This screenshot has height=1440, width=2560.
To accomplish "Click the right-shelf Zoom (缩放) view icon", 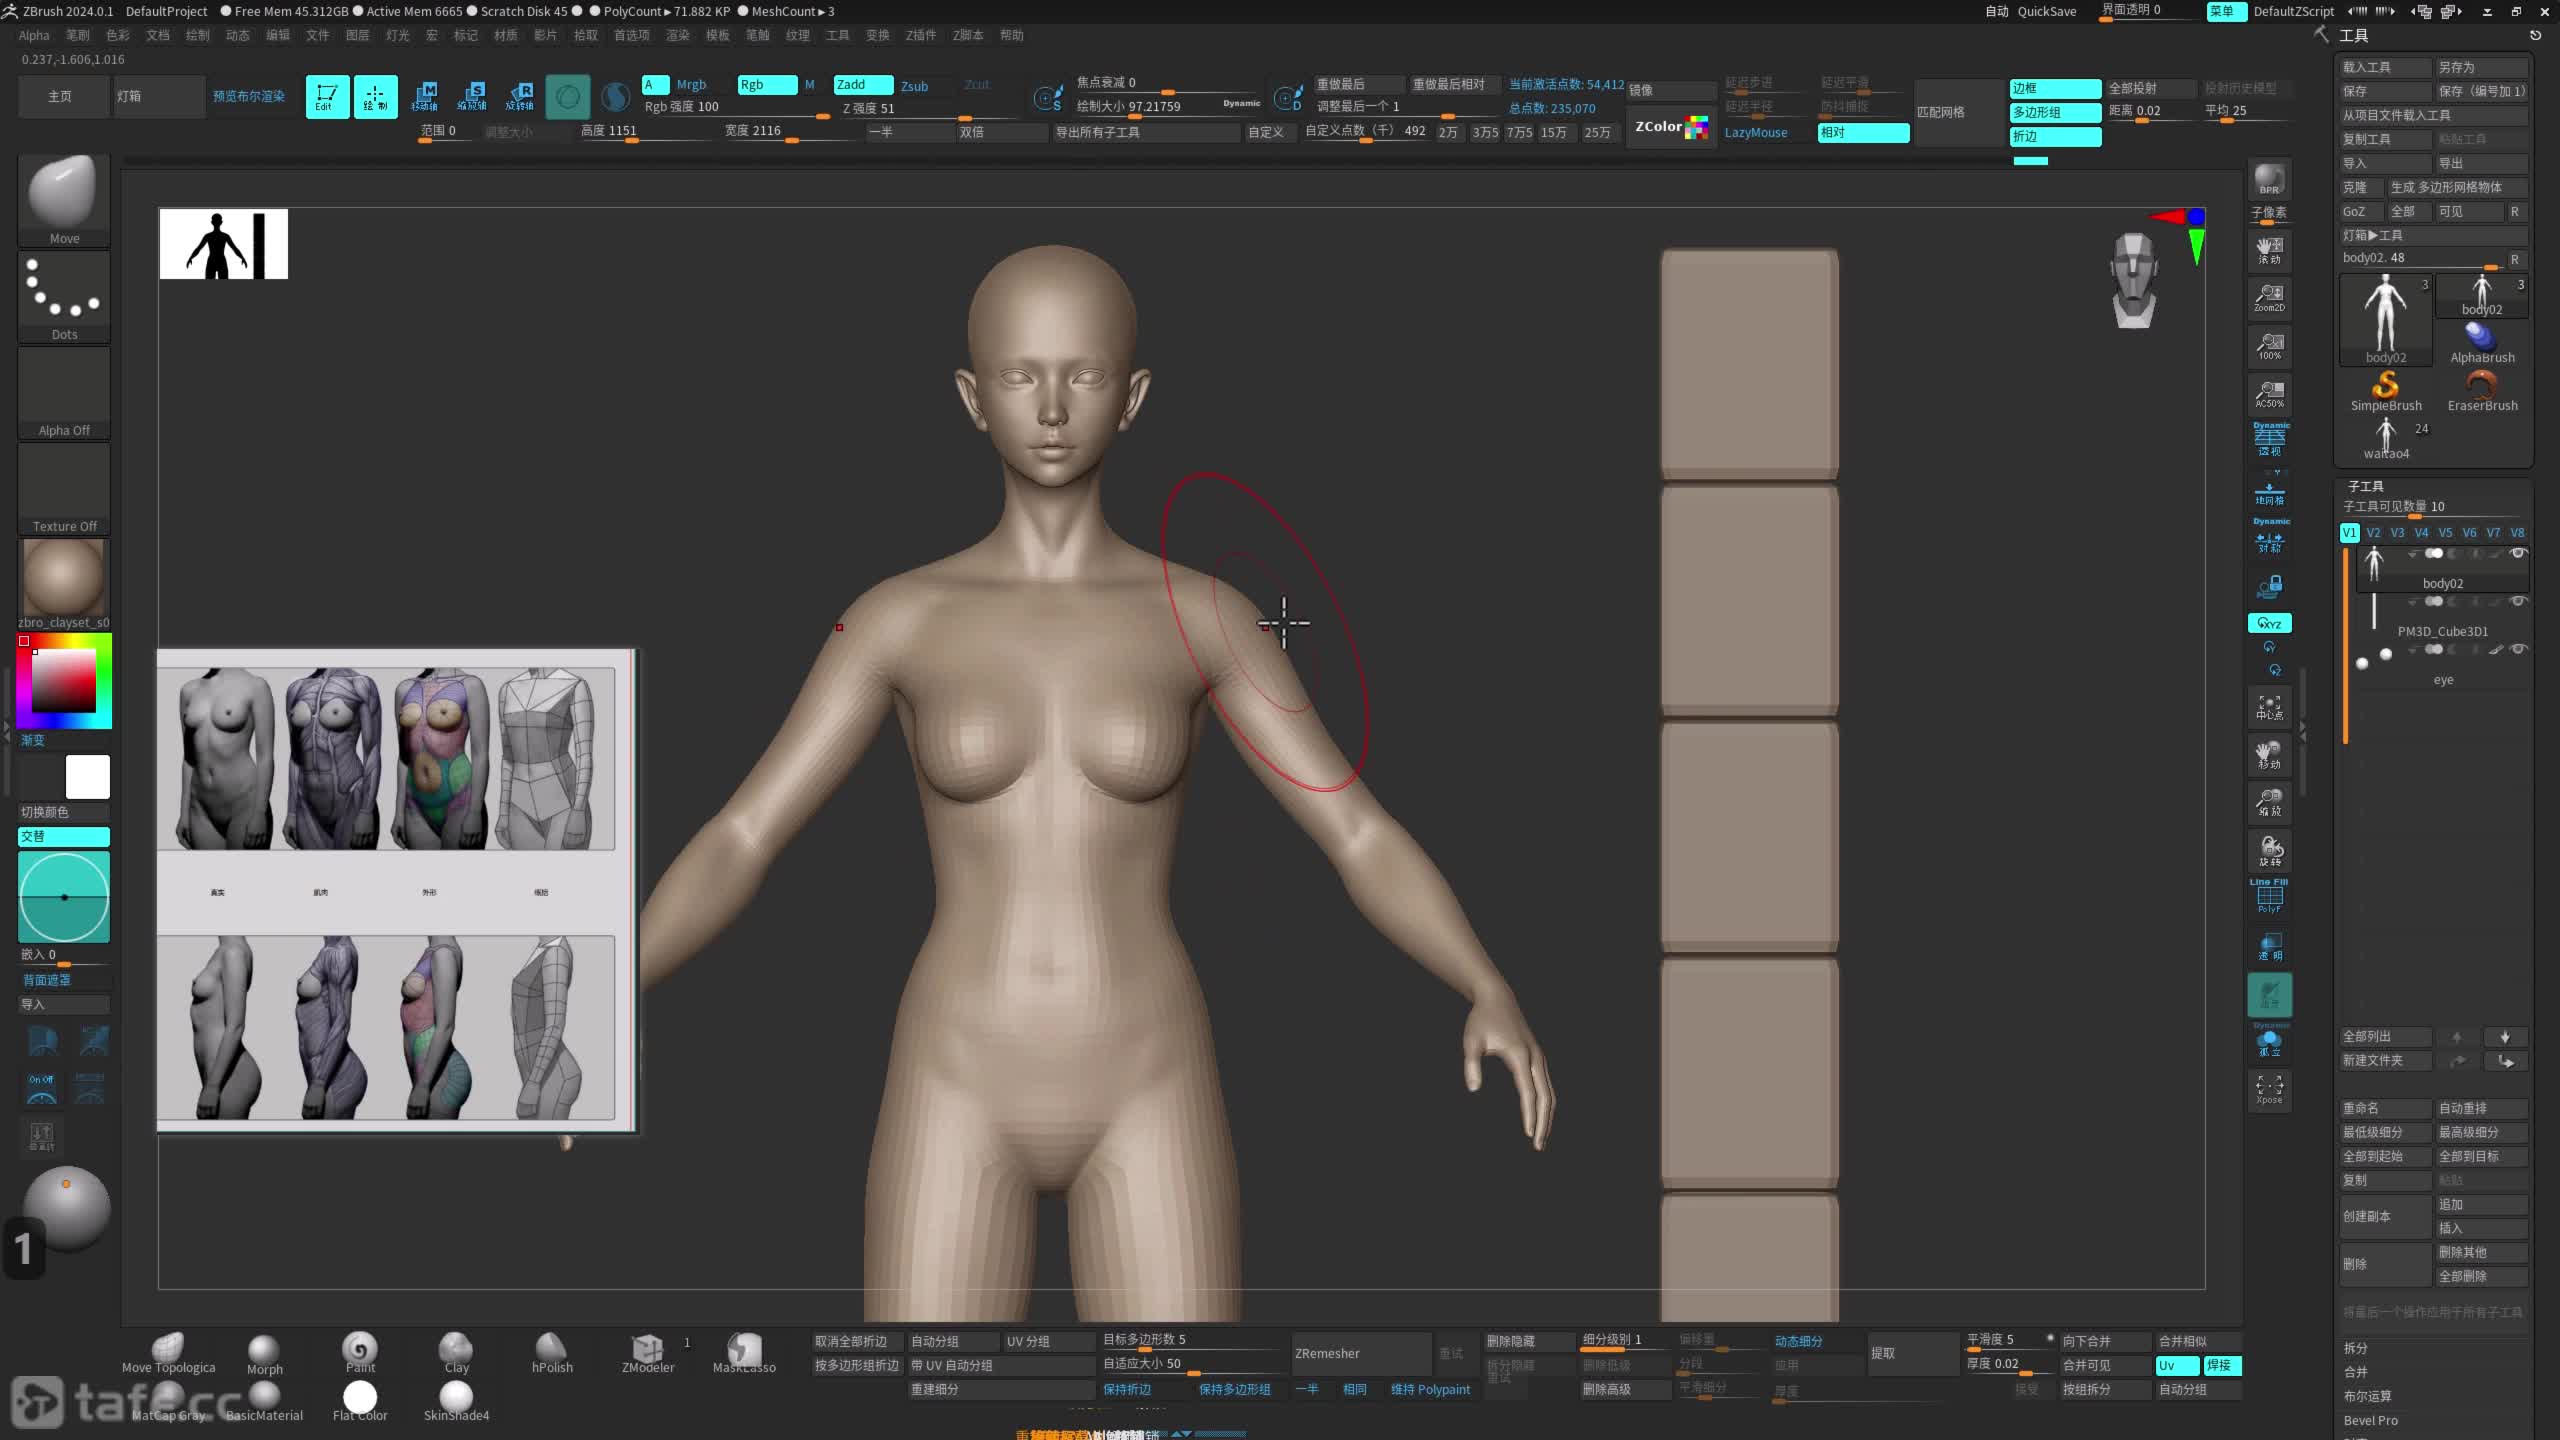I will 2269,803.
